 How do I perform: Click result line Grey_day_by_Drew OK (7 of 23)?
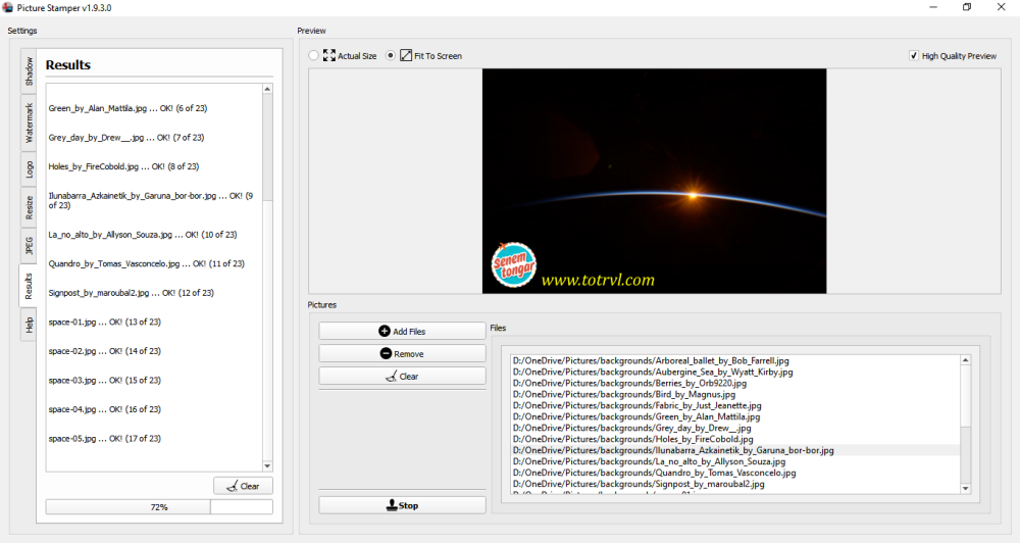click(126, 137)
